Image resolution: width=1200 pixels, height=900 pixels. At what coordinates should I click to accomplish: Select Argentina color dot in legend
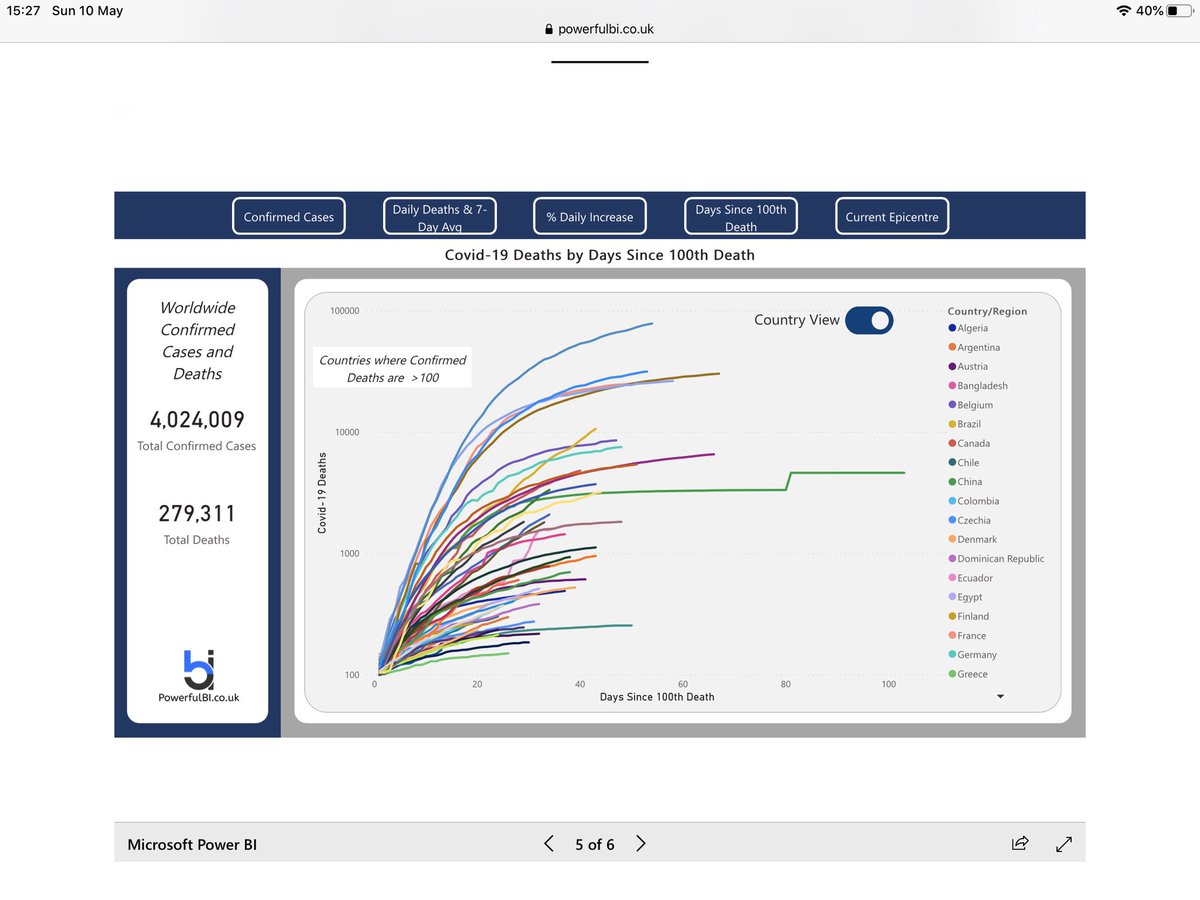(952, 347)
